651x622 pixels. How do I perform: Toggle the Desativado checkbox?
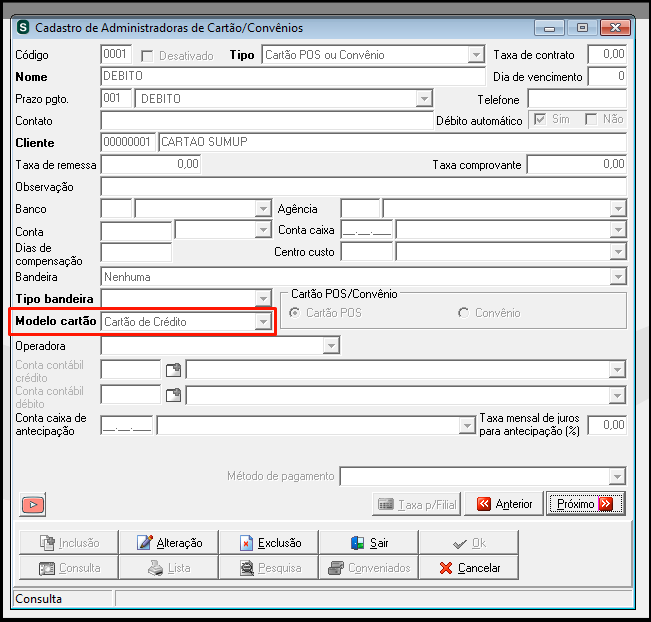pyautogui.click(x=147, y=56)
